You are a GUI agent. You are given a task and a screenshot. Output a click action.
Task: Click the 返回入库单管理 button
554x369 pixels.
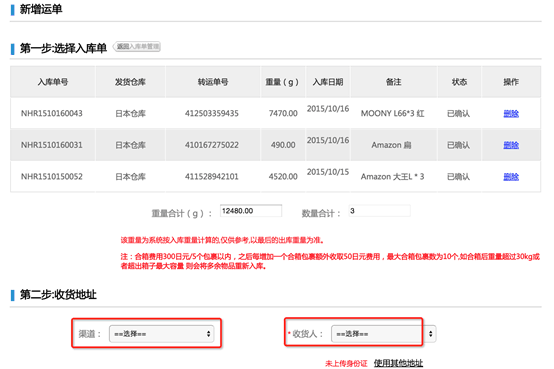[x=137, y=47]
